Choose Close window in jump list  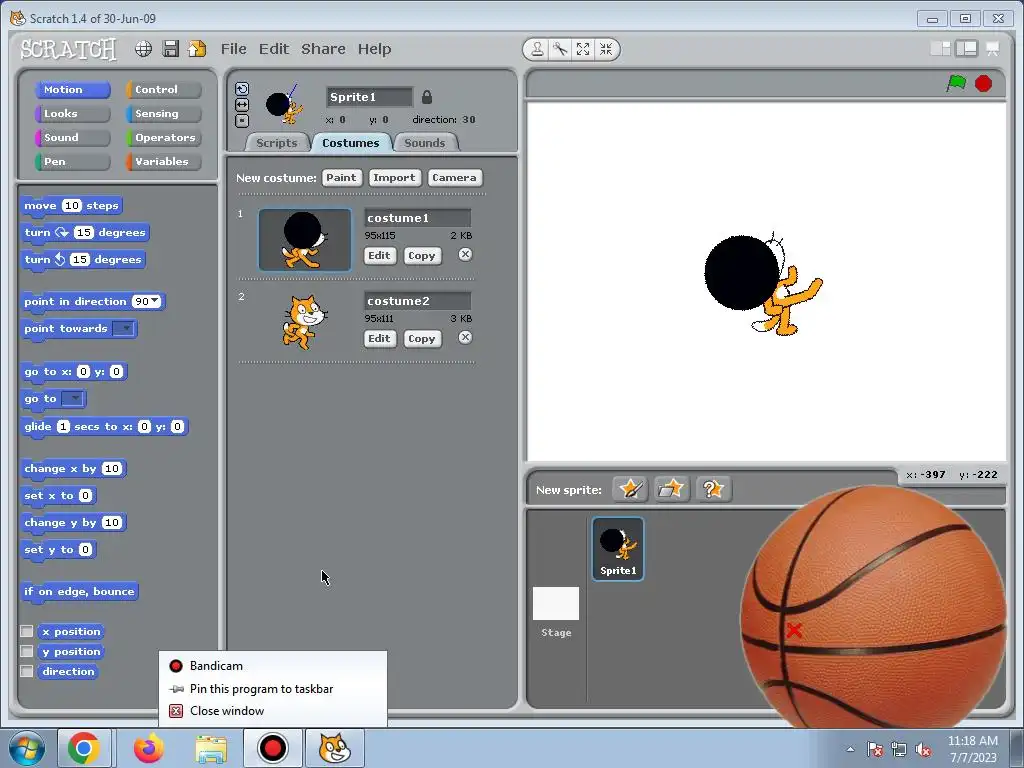(x=273, y=711)
